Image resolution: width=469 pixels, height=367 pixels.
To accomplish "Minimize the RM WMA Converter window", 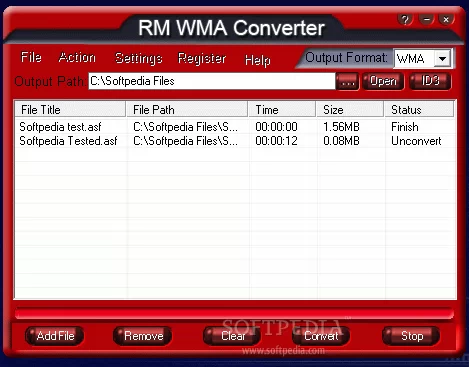I will coord(426,20).
